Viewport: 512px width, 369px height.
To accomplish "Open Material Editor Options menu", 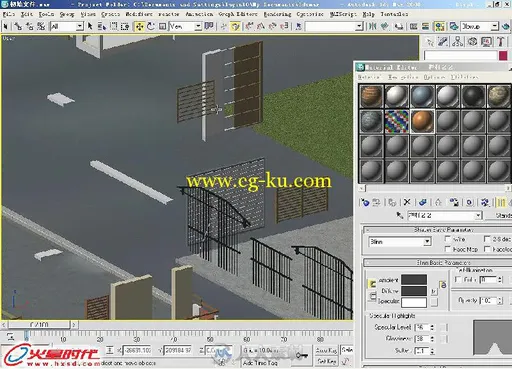I will coord(435,77).
